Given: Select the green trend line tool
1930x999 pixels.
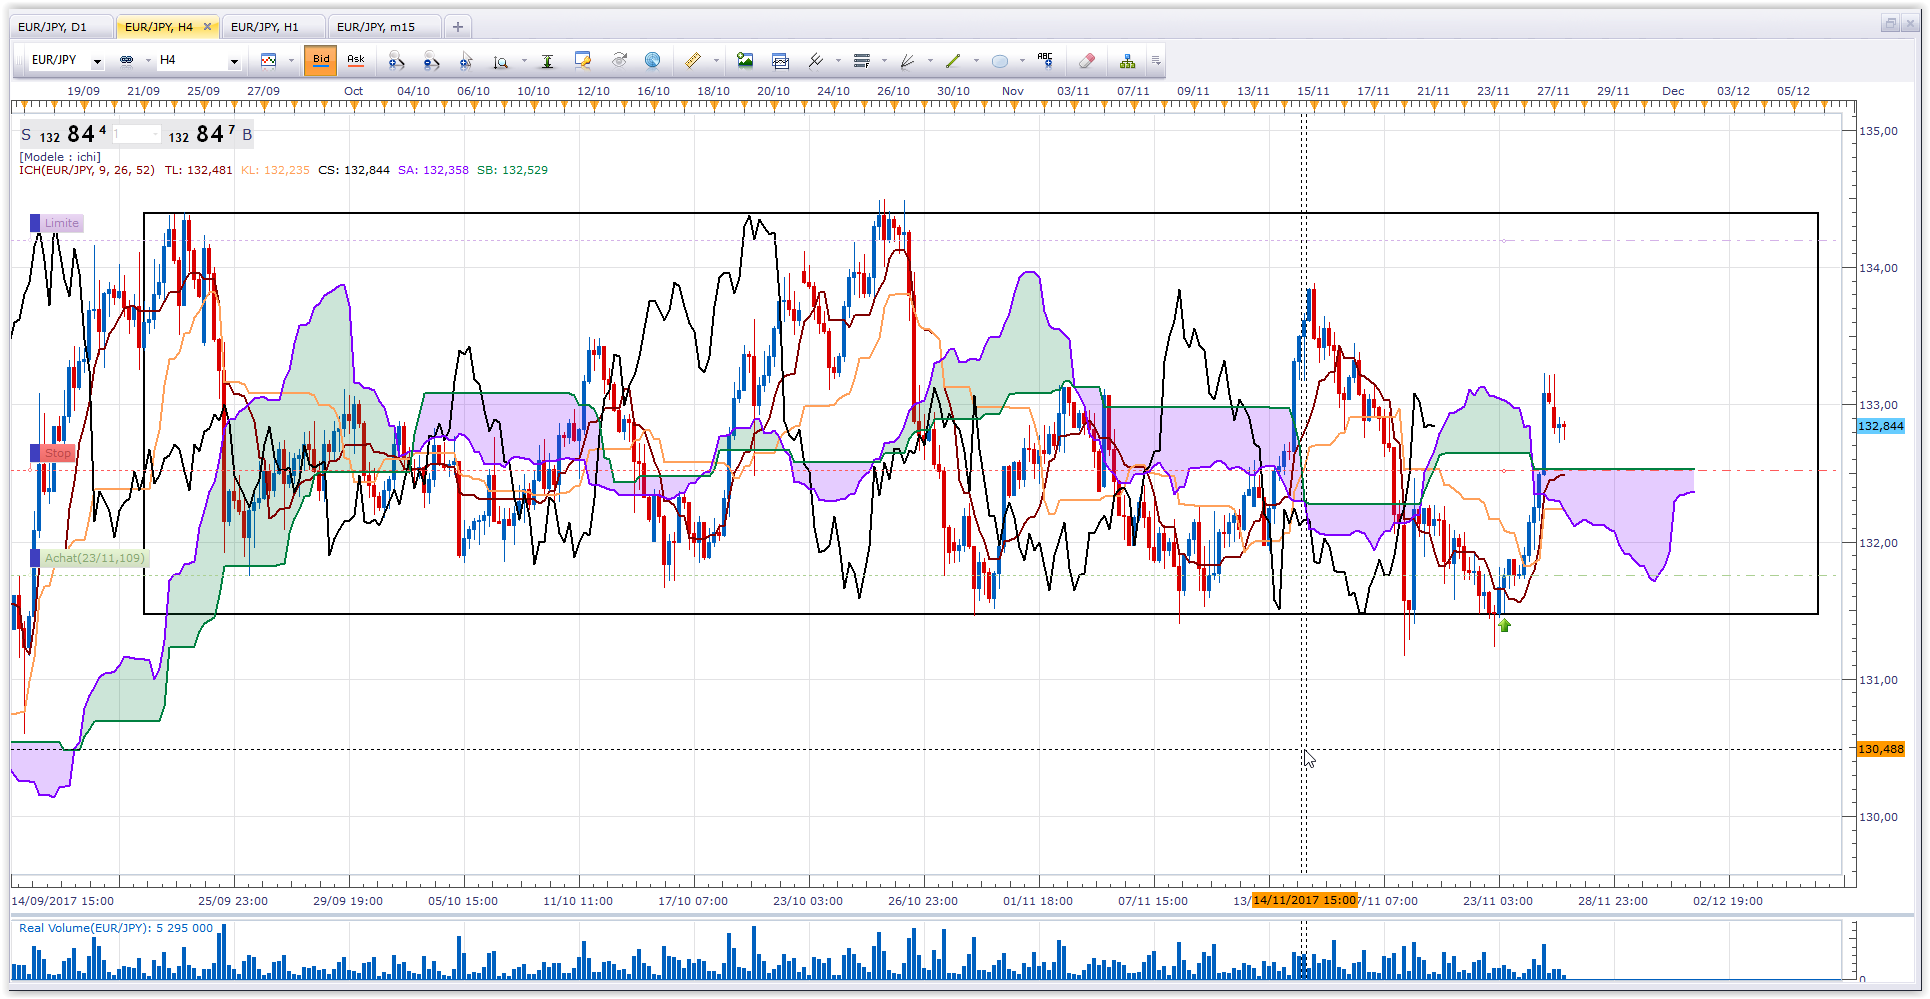Looking at the screenshot, I should [953, 61].
